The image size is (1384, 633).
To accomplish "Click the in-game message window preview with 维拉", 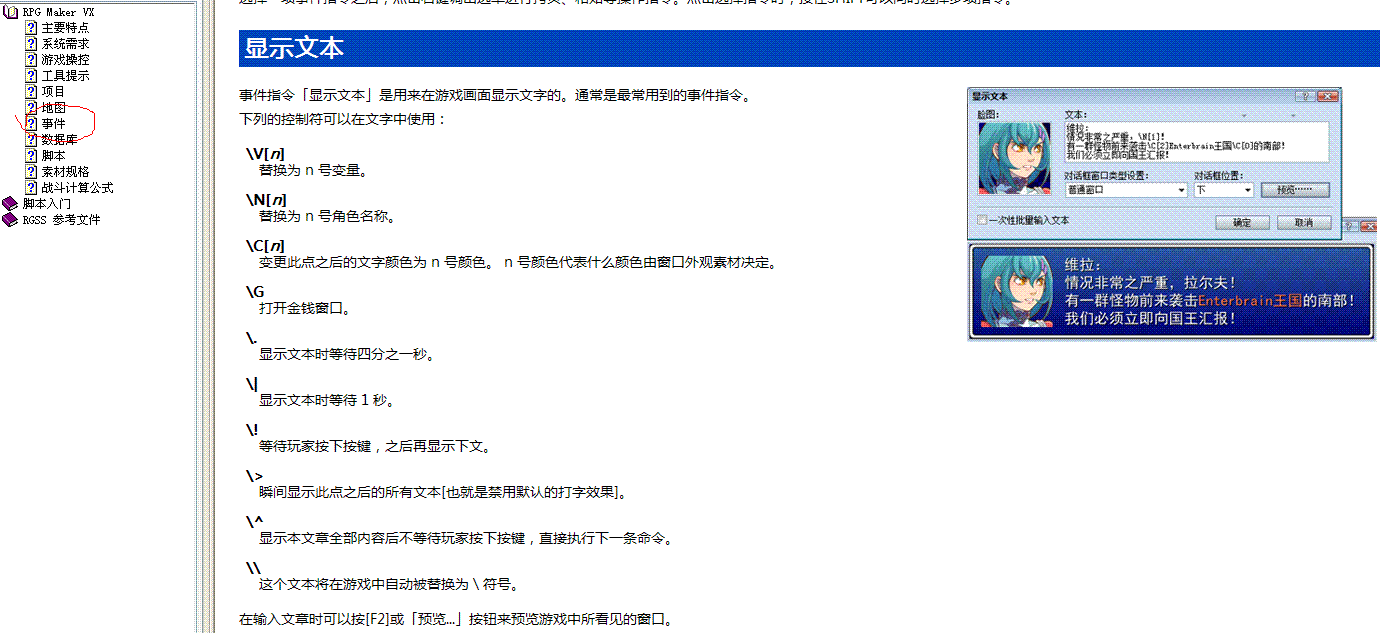I will (x=1172, y=291).
